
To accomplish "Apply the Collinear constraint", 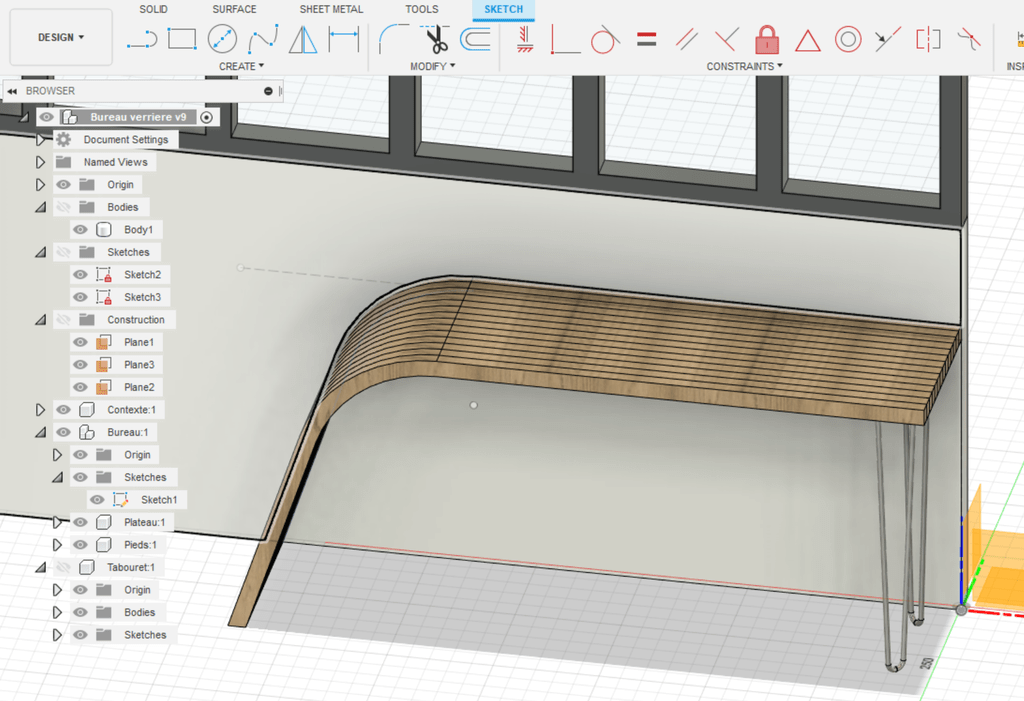I will click(888, 39).
